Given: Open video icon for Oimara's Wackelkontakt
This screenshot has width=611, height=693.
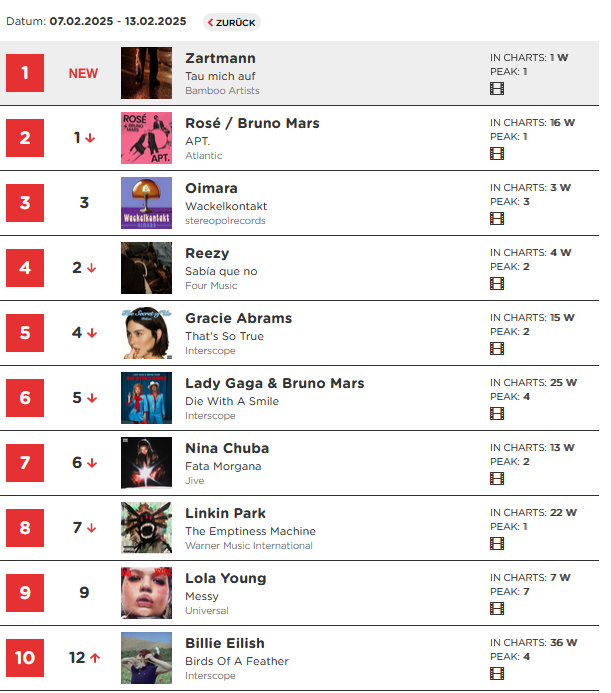Looking at the screenshot, I should [496, 219].
